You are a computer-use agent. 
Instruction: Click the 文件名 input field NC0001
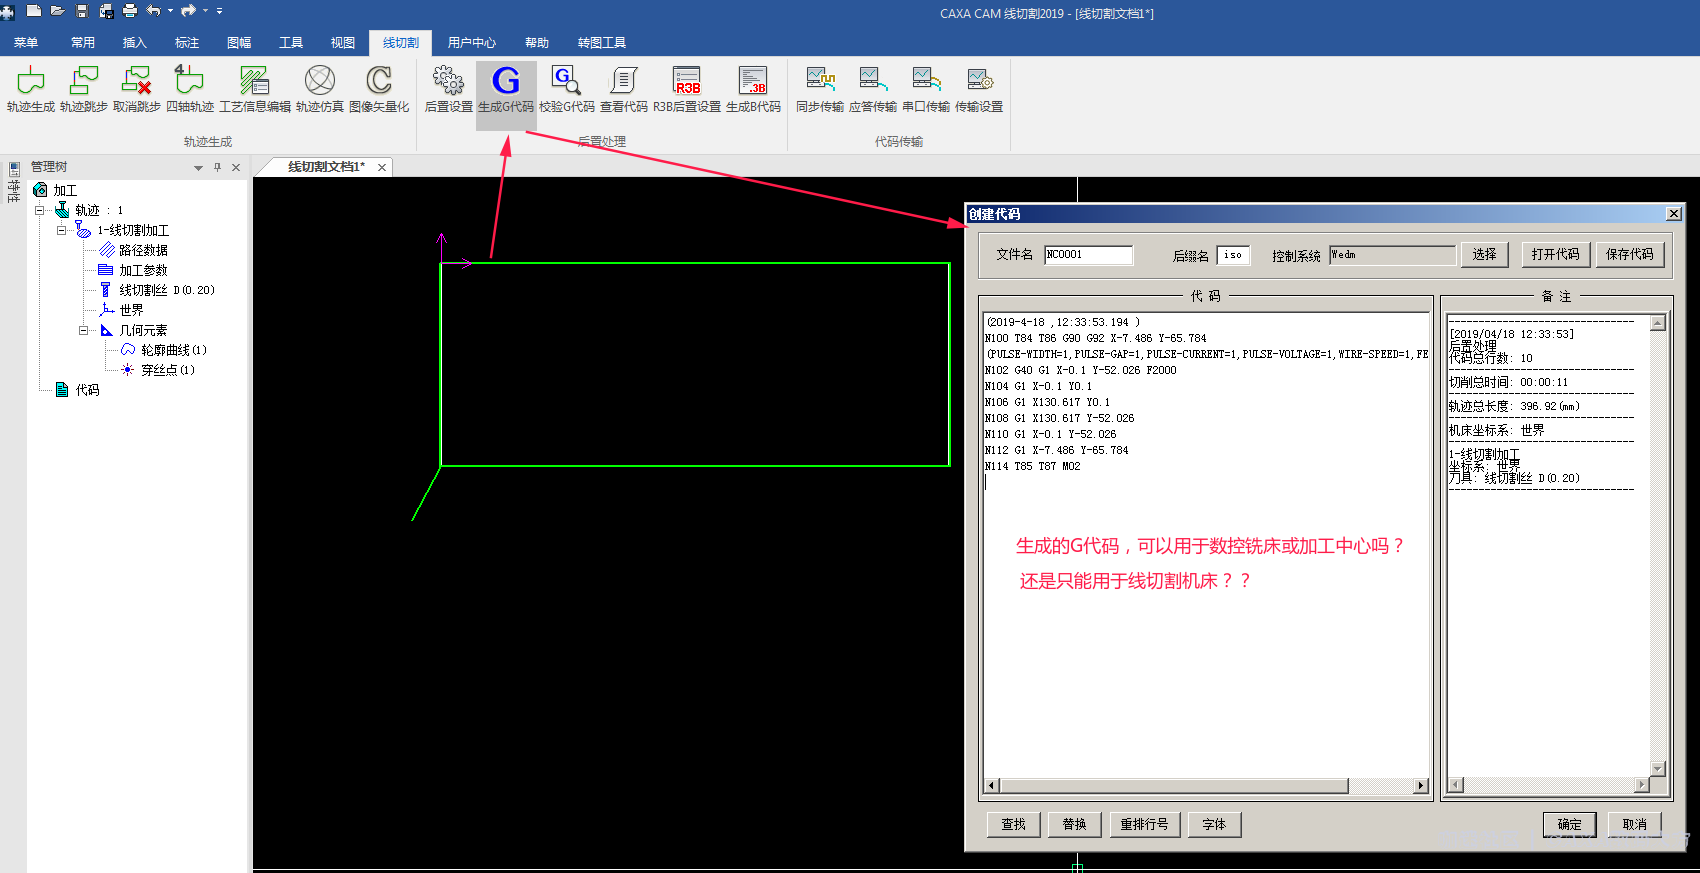click(1088, 255)
